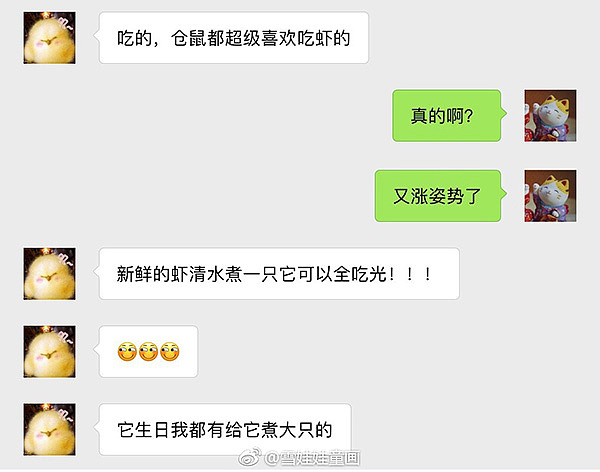
Task: Tap cat avatar next to "真的啊?"
Action: [550, 116]
